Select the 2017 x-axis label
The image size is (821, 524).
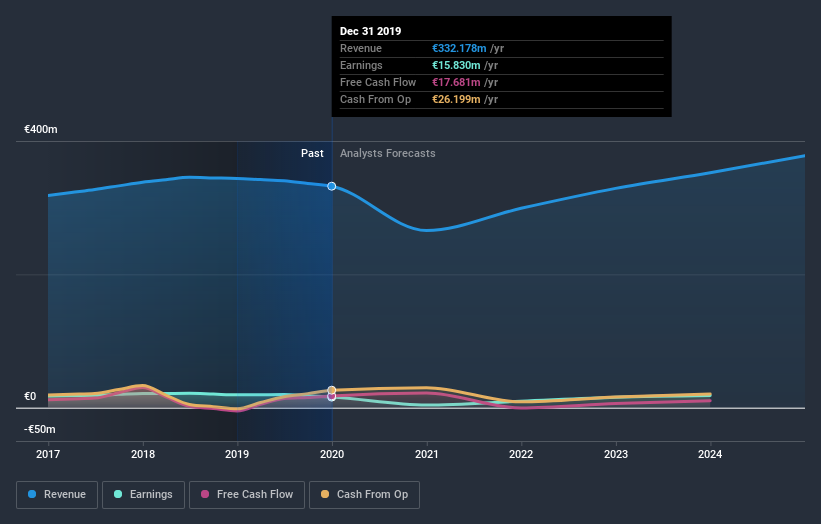[48, 454]
